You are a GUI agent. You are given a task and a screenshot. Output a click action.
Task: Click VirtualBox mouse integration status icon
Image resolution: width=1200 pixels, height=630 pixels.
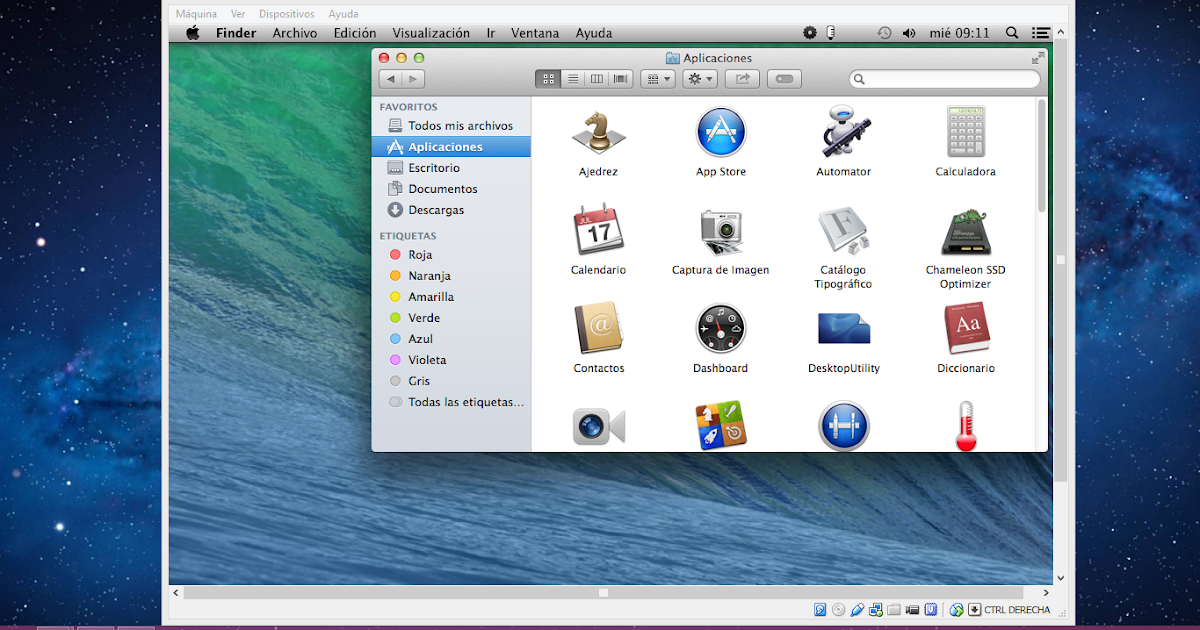coord(957,610)
